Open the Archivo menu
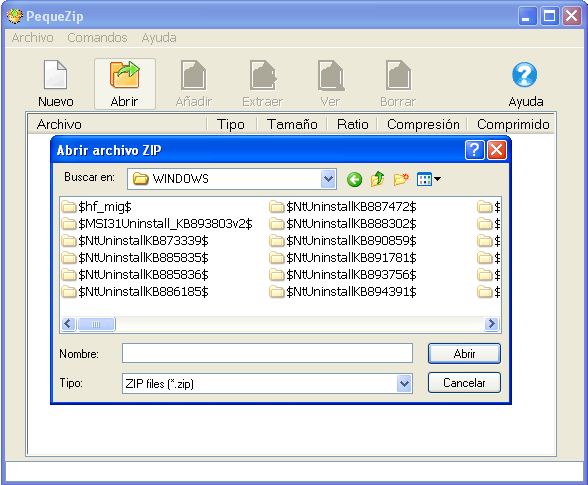This screenshot has width=588, height=485. 33,38
